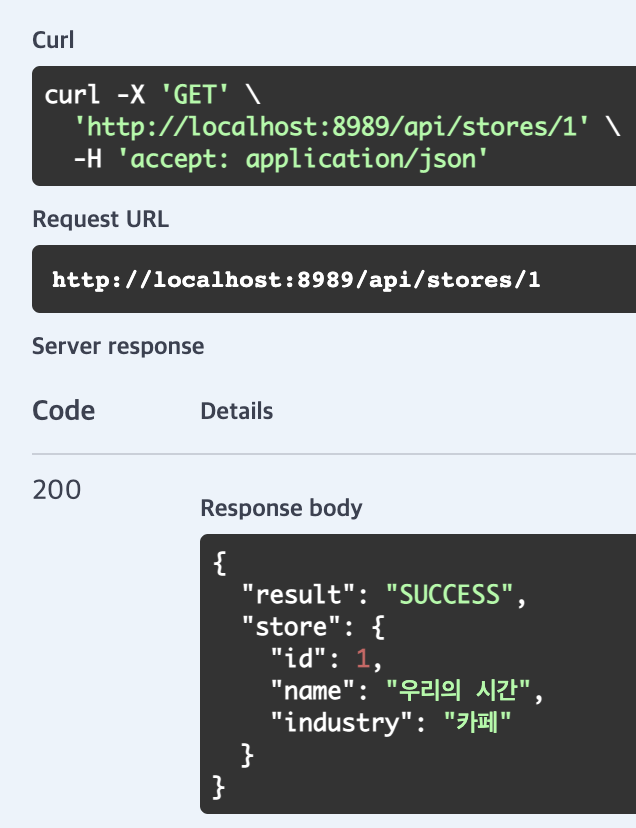Click the 'Request URL' label
This screenshot has width=636, height=828.
(x=100, y=219)
